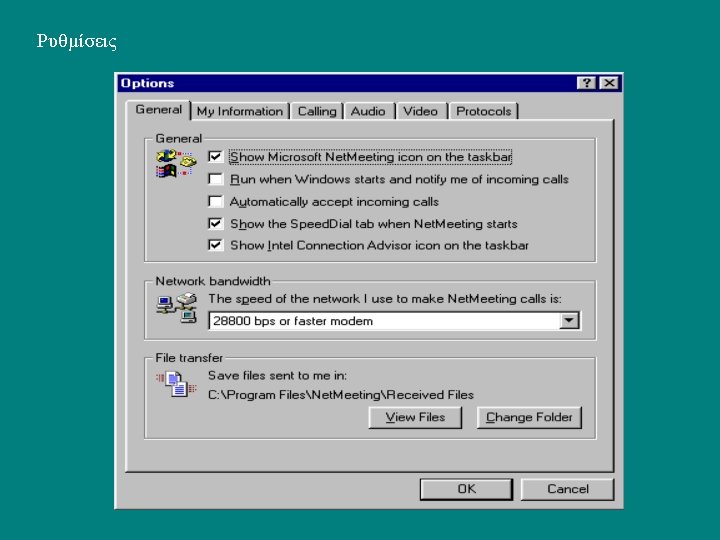This screenshot has height=540, width=720.
Task: Switch to the Calling tab
Action: click(317, 112)
